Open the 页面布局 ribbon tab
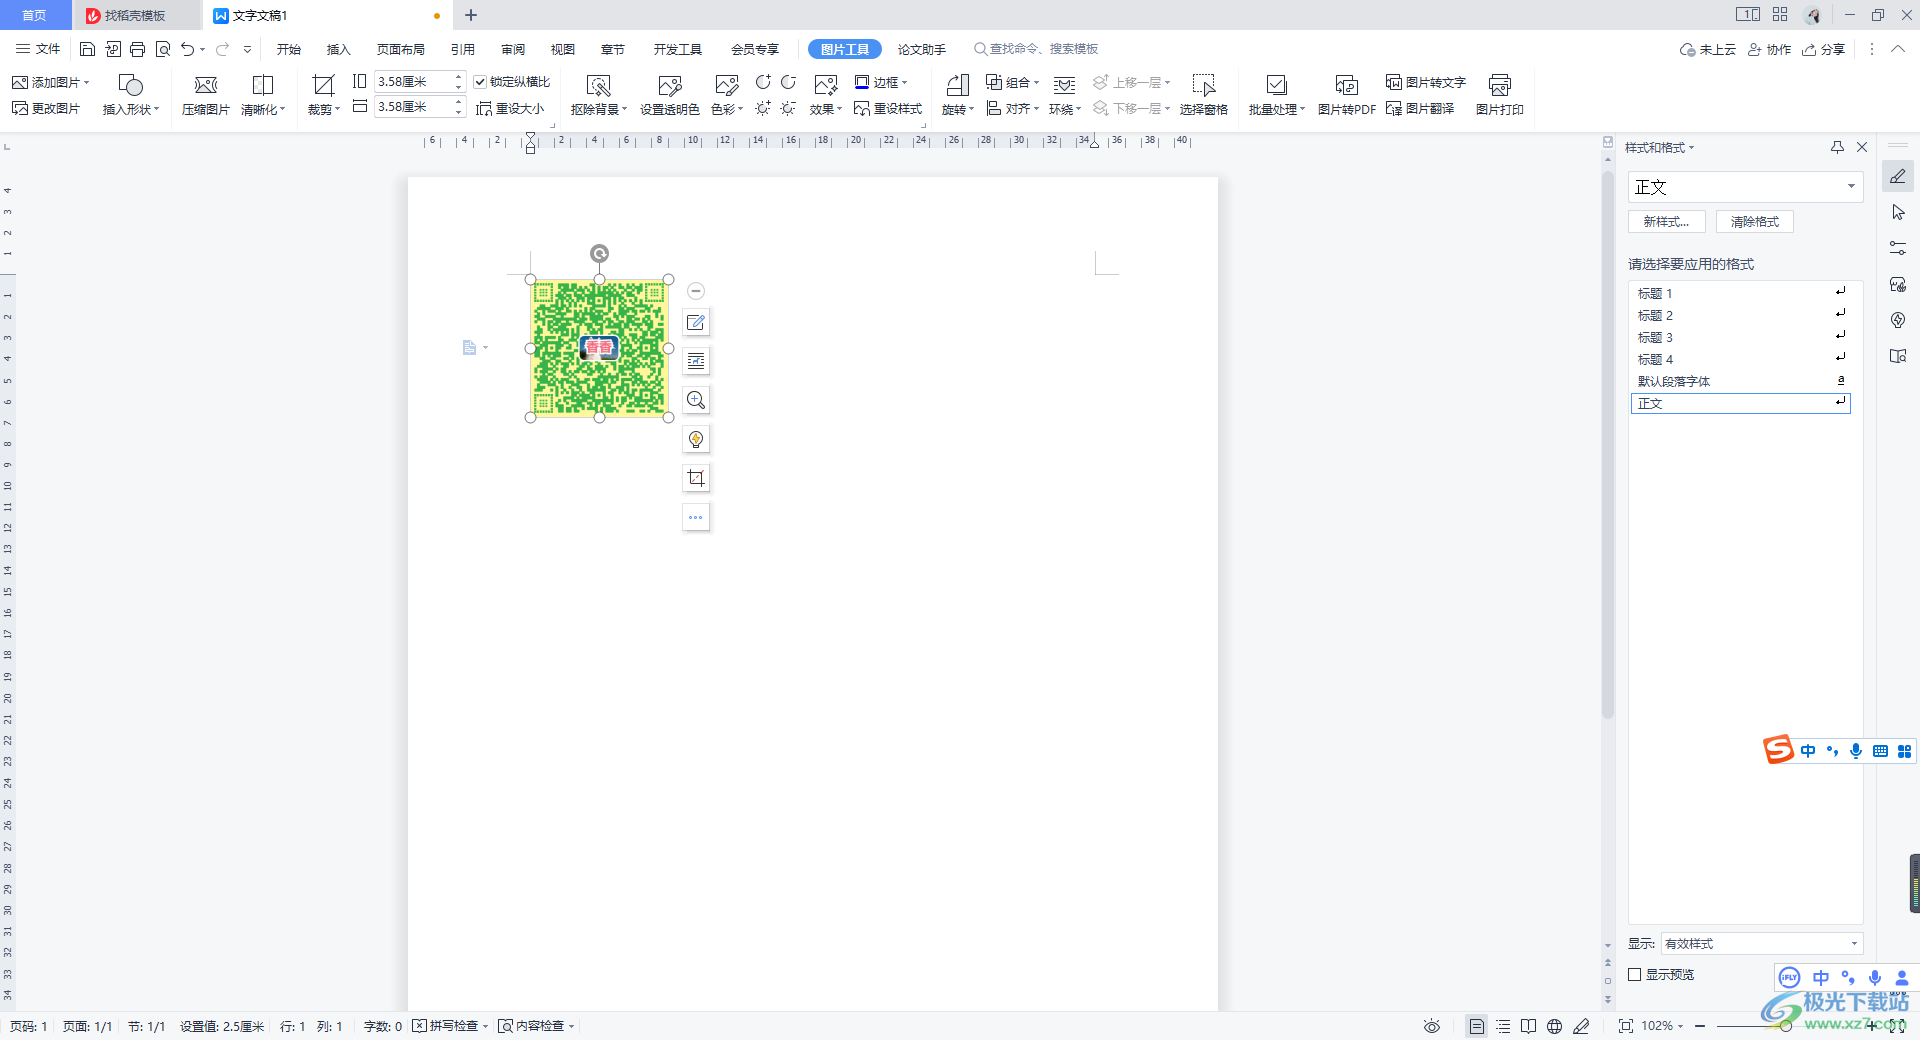1920x1040 pixels. point(401,49)
